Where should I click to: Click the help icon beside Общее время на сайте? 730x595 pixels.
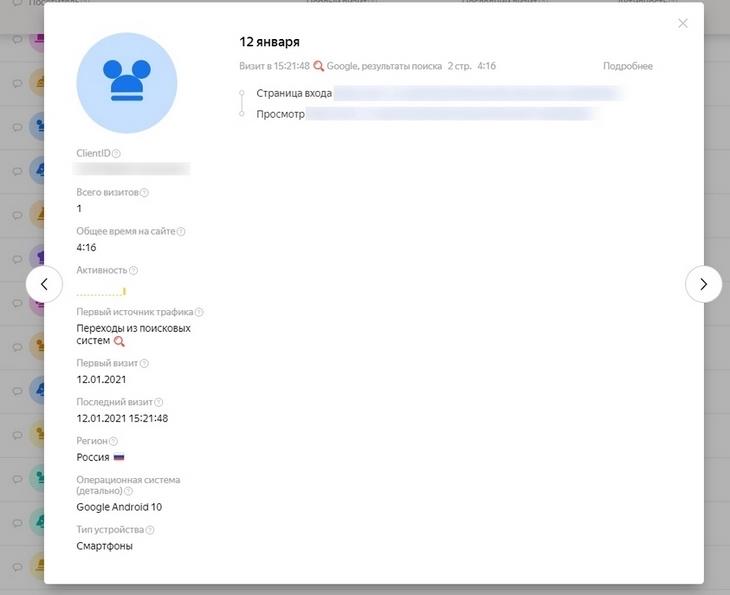[x=181, y=232]
